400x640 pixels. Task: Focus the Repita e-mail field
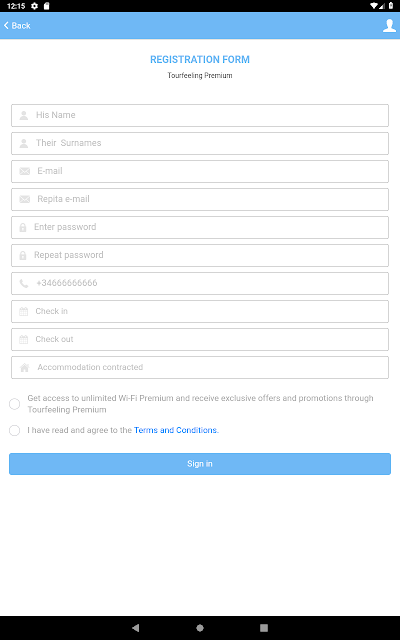pyautogui.click(x=200, y=199)
